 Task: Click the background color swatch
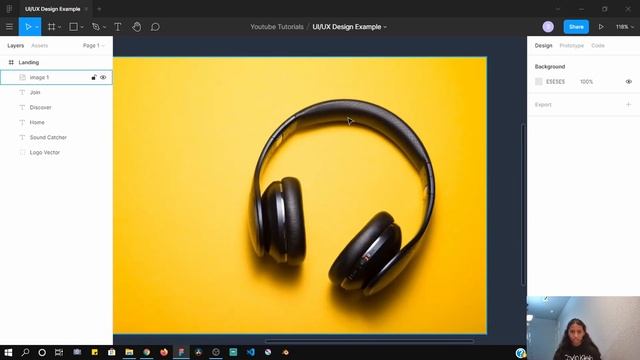[x=539, y=82]
